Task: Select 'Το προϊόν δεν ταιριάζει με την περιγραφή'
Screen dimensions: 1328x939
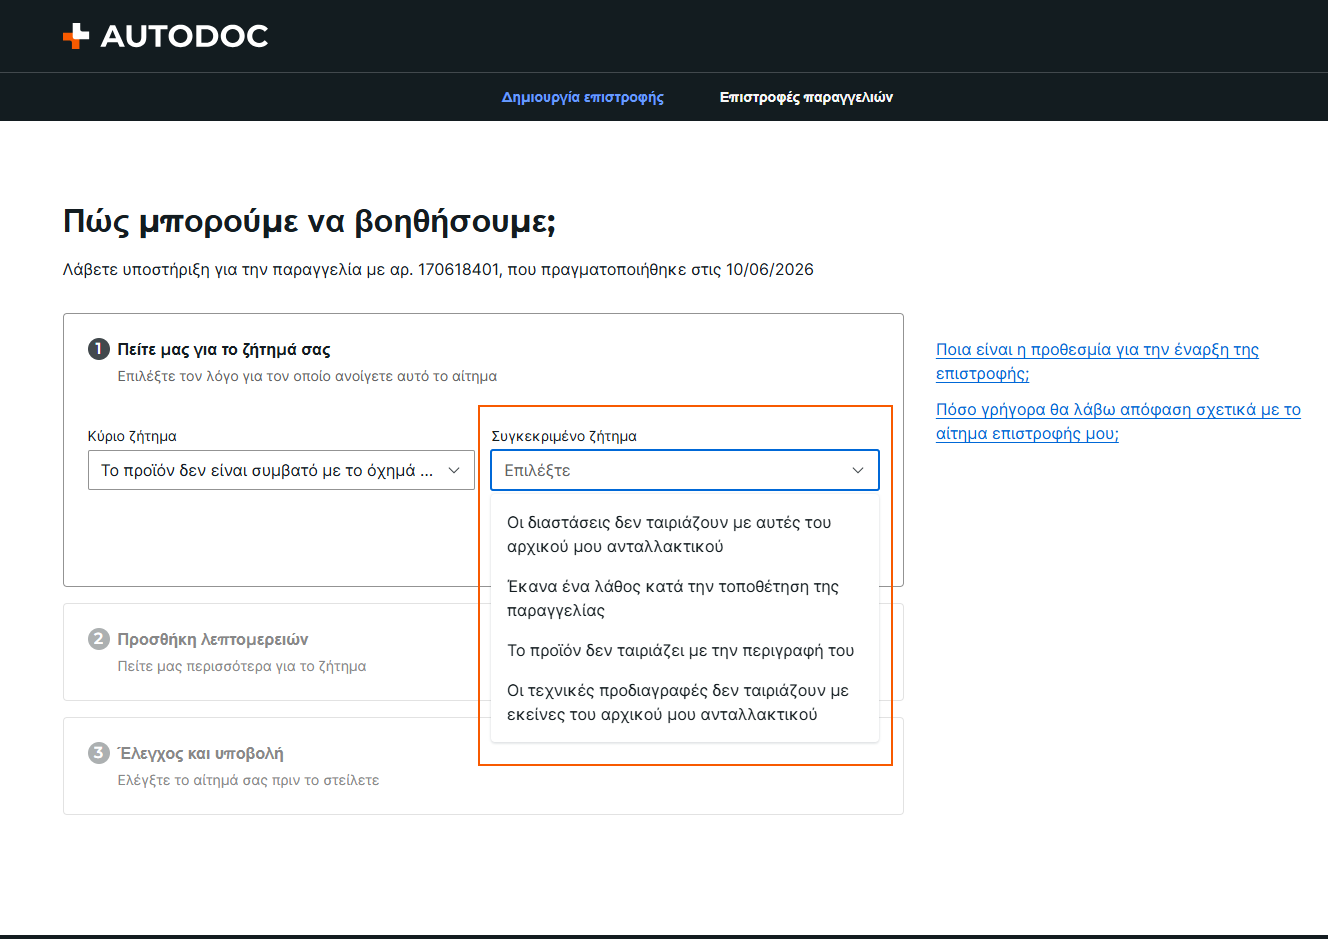Action: click(x=685, y=650)
